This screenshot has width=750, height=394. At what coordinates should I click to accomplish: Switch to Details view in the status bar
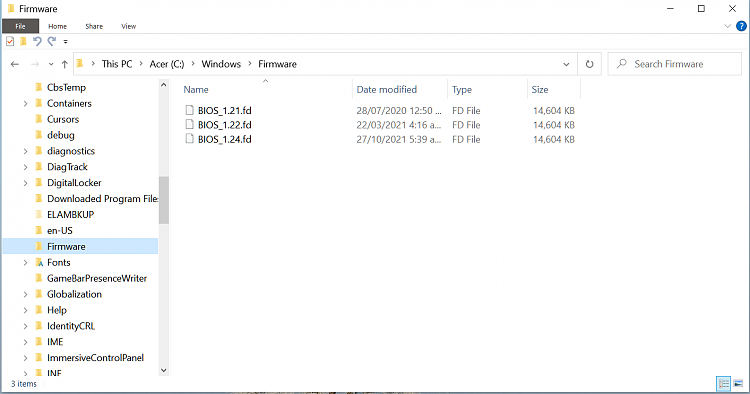pyautogui.click(x=723, y=383)
